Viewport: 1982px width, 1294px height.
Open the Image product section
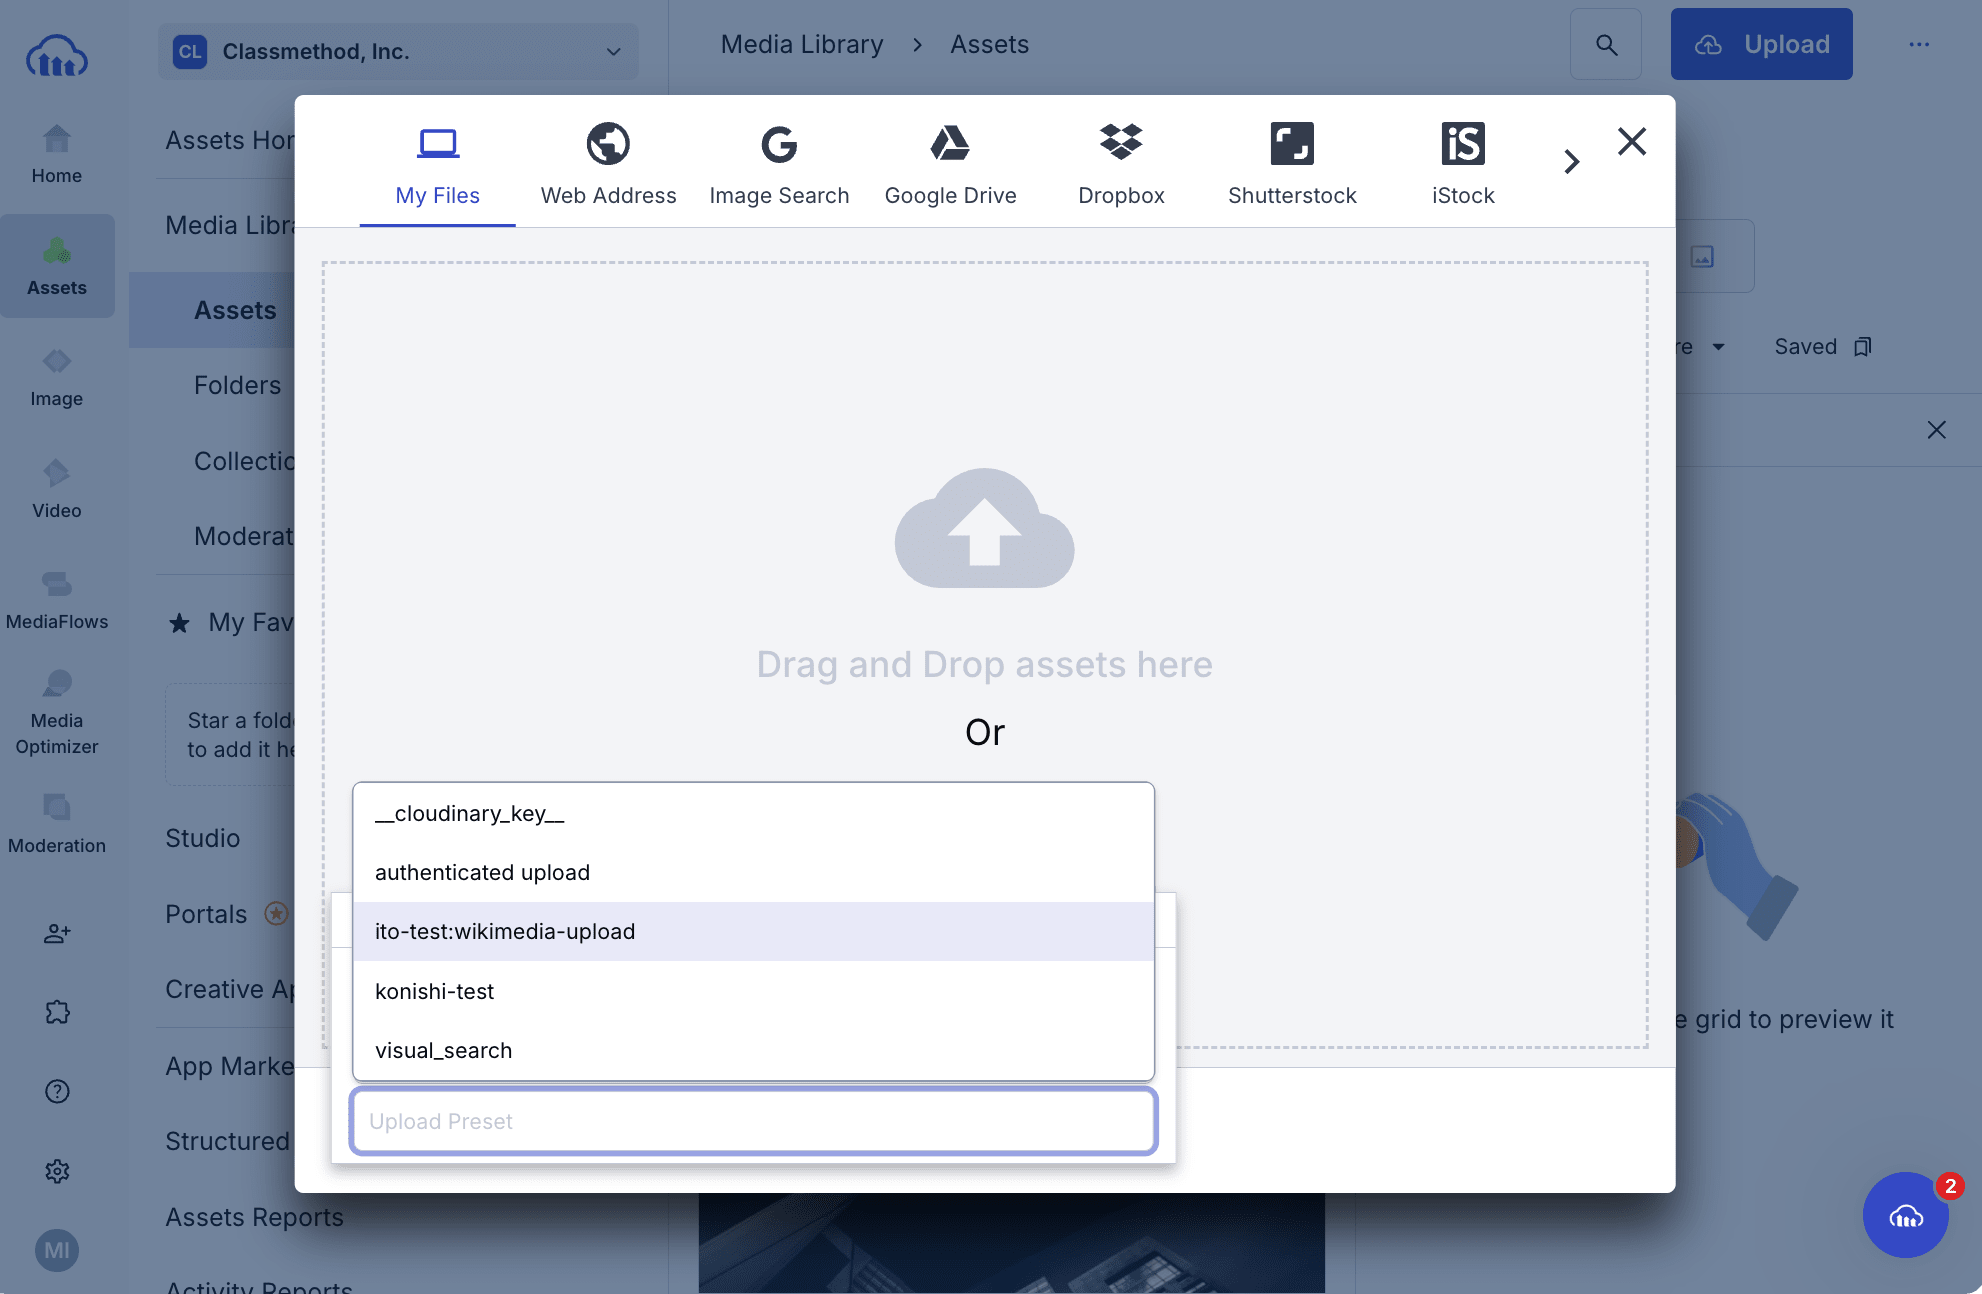[x=57, y=378]
